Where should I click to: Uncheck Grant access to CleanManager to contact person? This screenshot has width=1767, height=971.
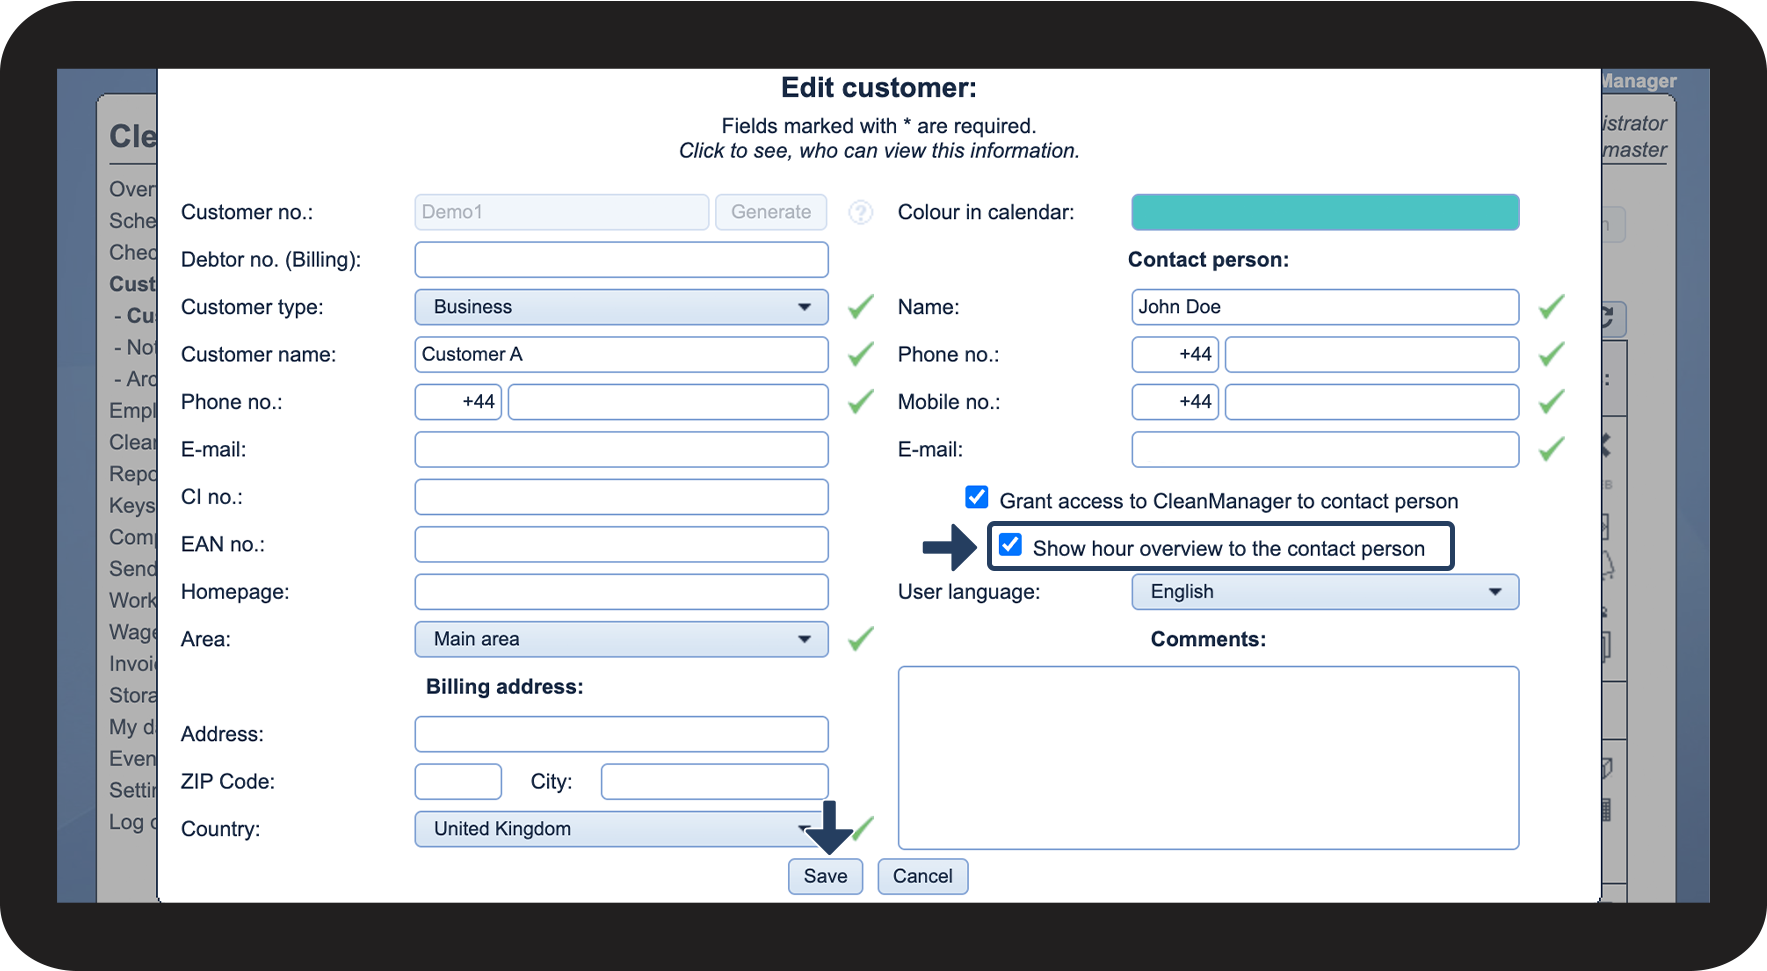[x=977, y=498]
